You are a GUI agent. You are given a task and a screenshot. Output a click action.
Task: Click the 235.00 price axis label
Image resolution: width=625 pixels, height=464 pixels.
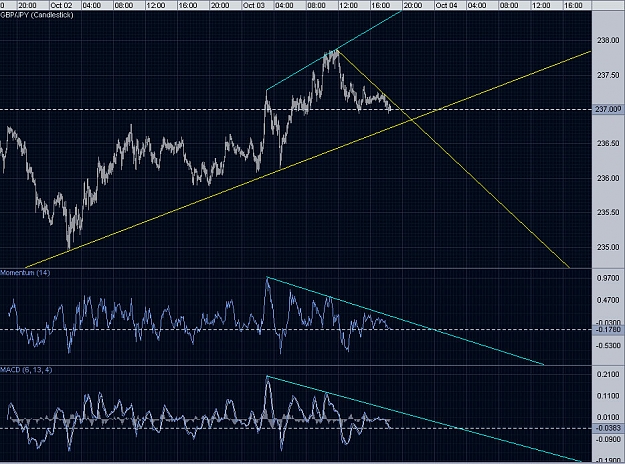pos(608,247)
